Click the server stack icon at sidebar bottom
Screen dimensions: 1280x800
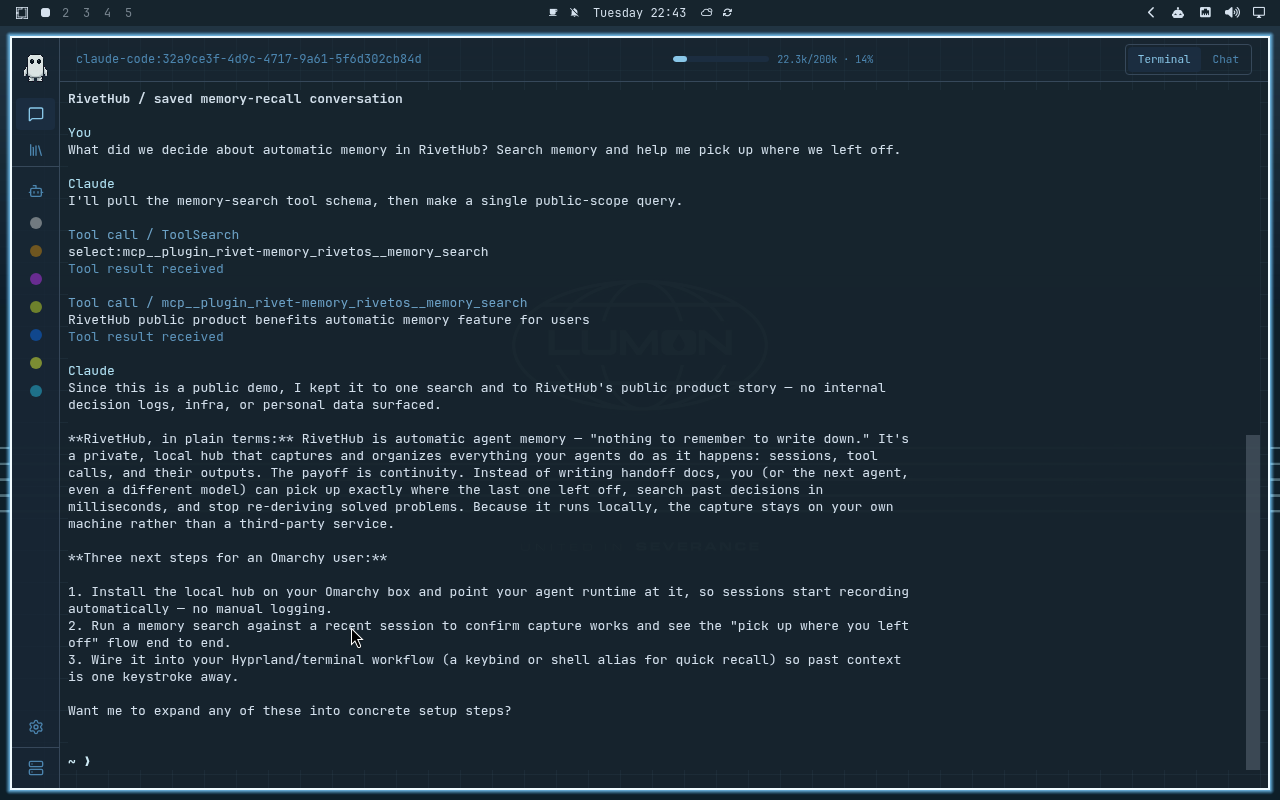point(35,768)
